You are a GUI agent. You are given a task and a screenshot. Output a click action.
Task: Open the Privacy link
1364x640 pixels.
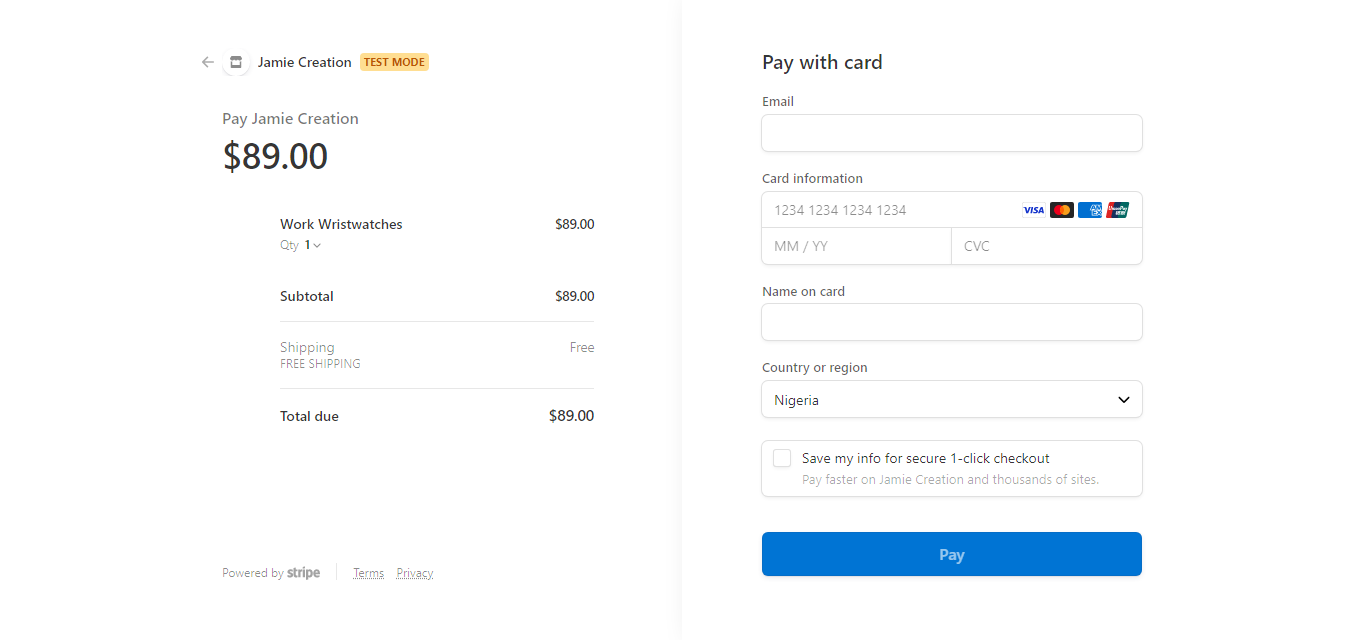[x=414, y=572]
